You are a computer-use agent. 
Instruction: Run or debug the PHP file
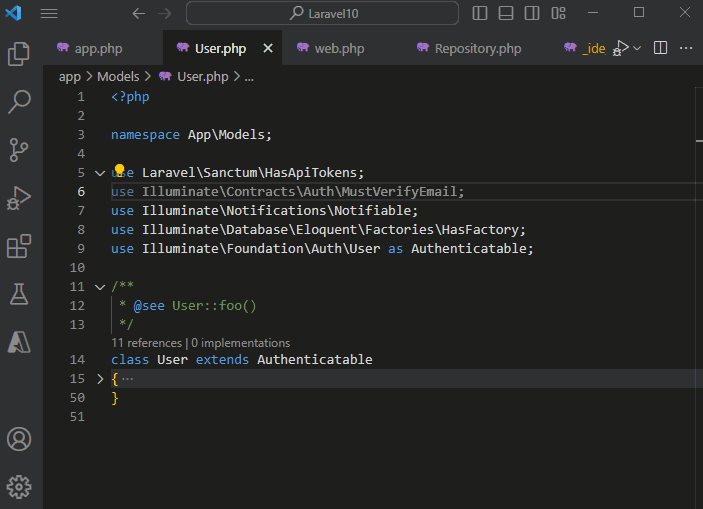(621, 48)
